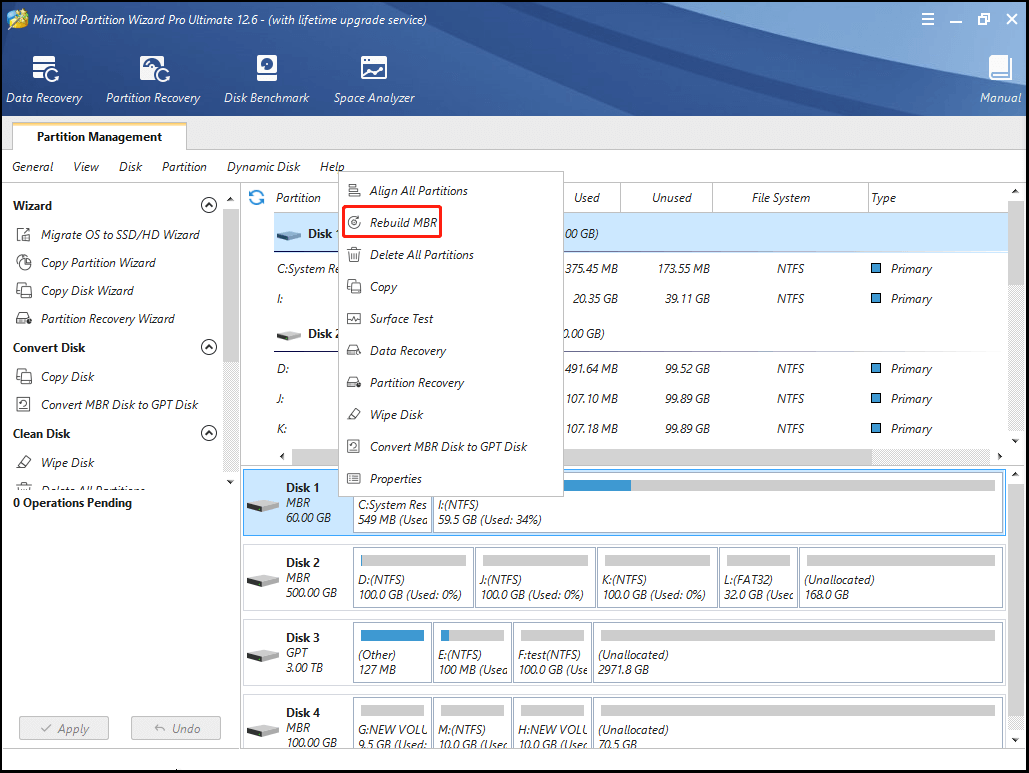Launch Partition Recovery from the top toolbar
Image resolution: width=1029 pixels, height=773 pixels.
coord(153,79)
